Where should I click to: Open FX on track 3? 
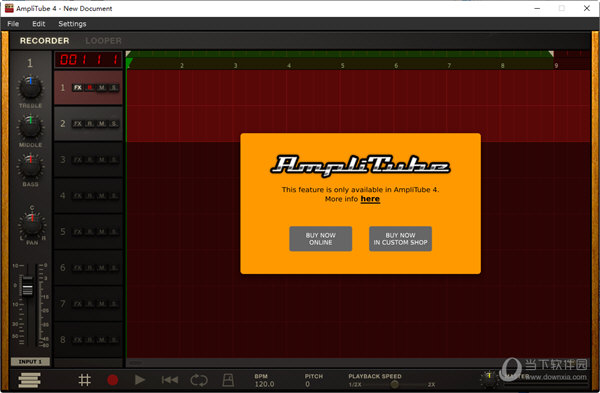click(x=78, y=160)
